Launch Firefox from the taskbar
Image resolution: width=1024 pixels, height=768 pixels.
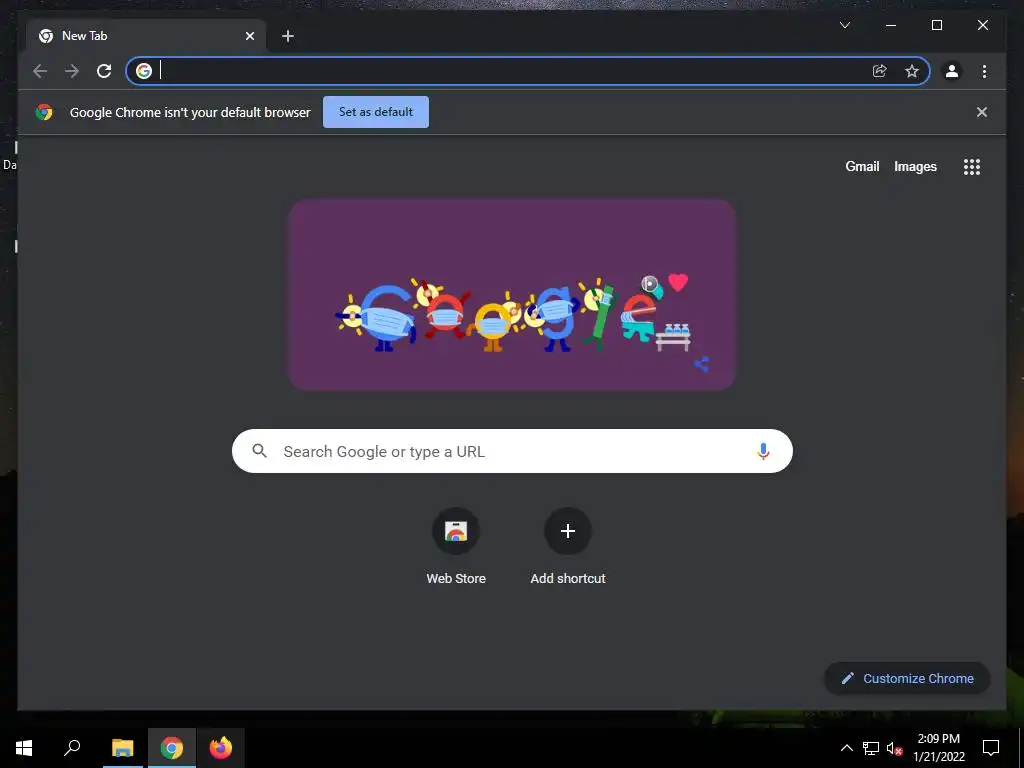pyautogui.click(x=221, y=748)
